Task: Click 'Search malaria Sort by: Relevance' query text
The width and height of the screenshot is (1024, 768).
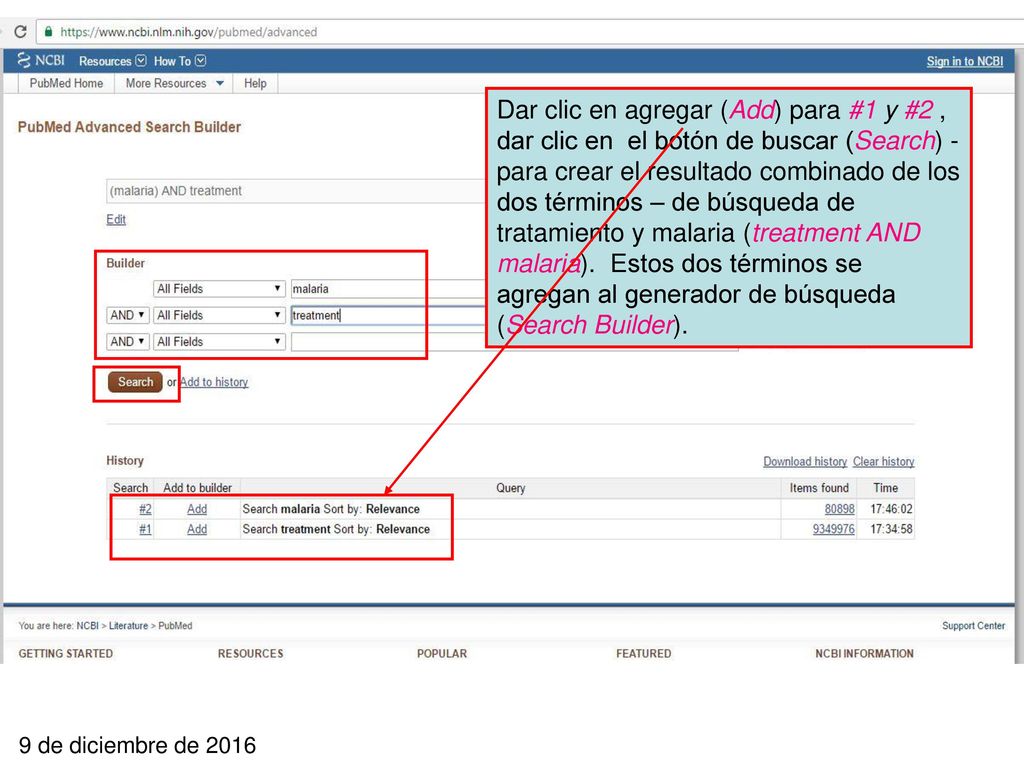Action: 331,509
